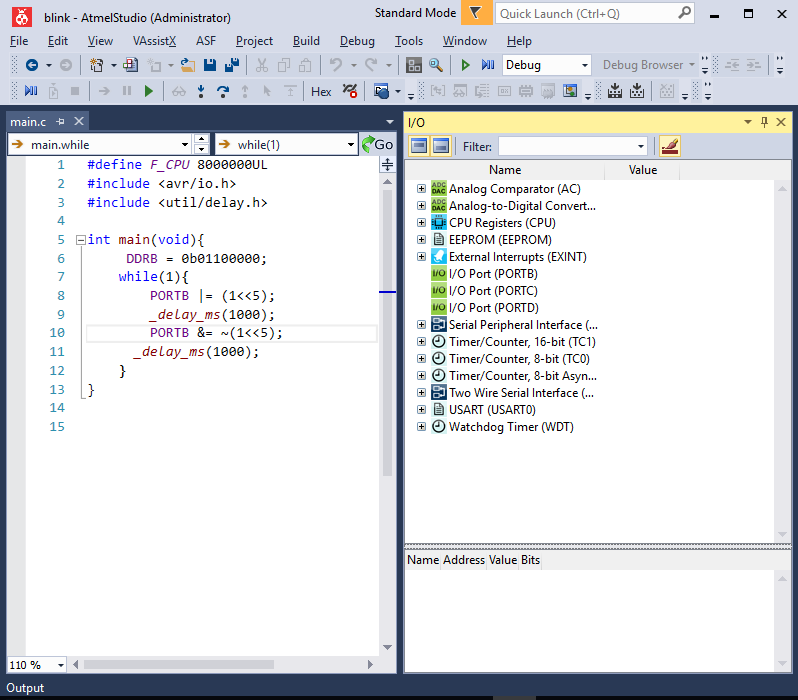Click the orange notification filter flag icon
The height and width of the screenshot is (700, 798).
476,13
